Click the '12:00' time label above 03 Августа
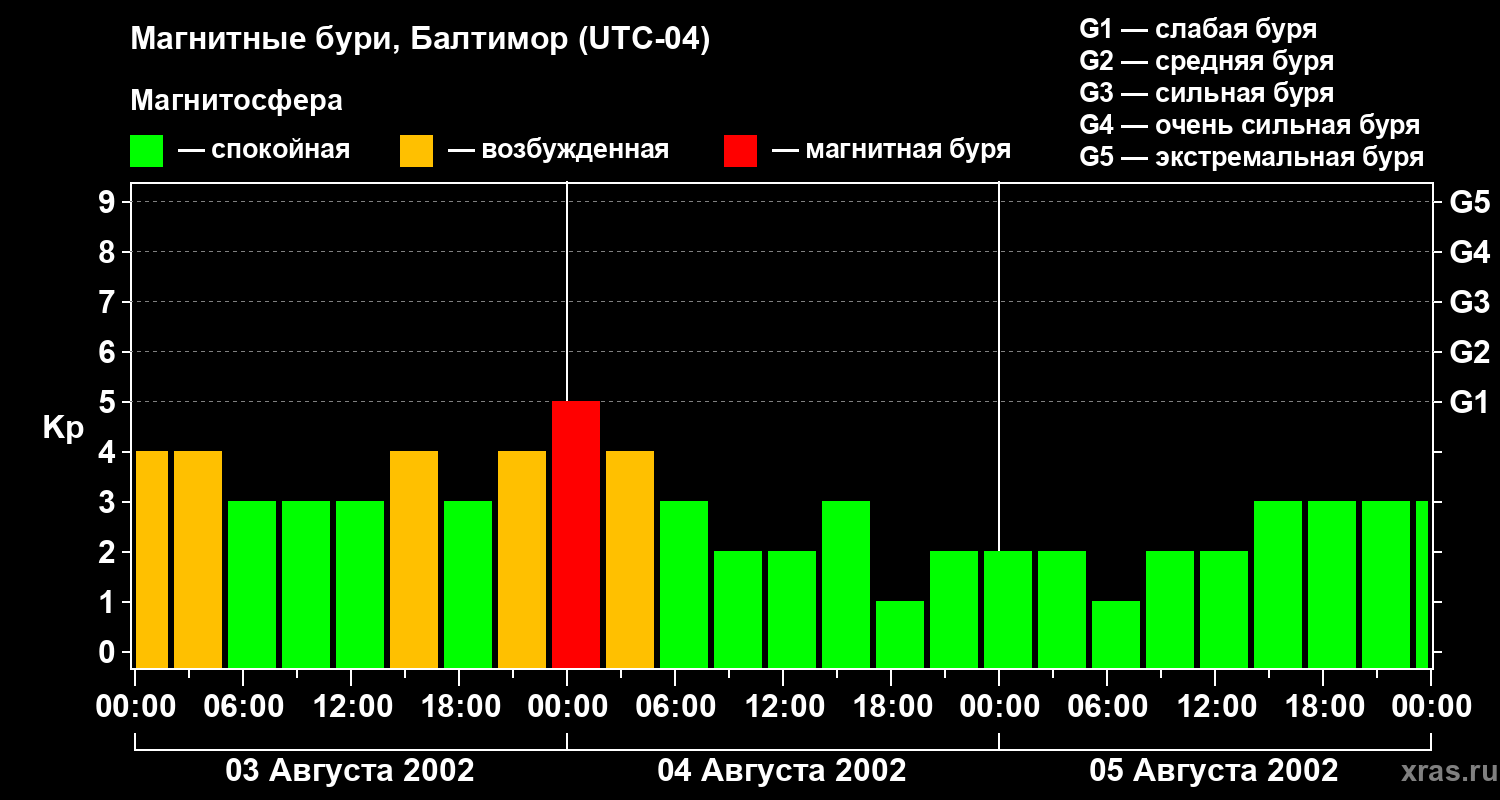 (351, 707)
